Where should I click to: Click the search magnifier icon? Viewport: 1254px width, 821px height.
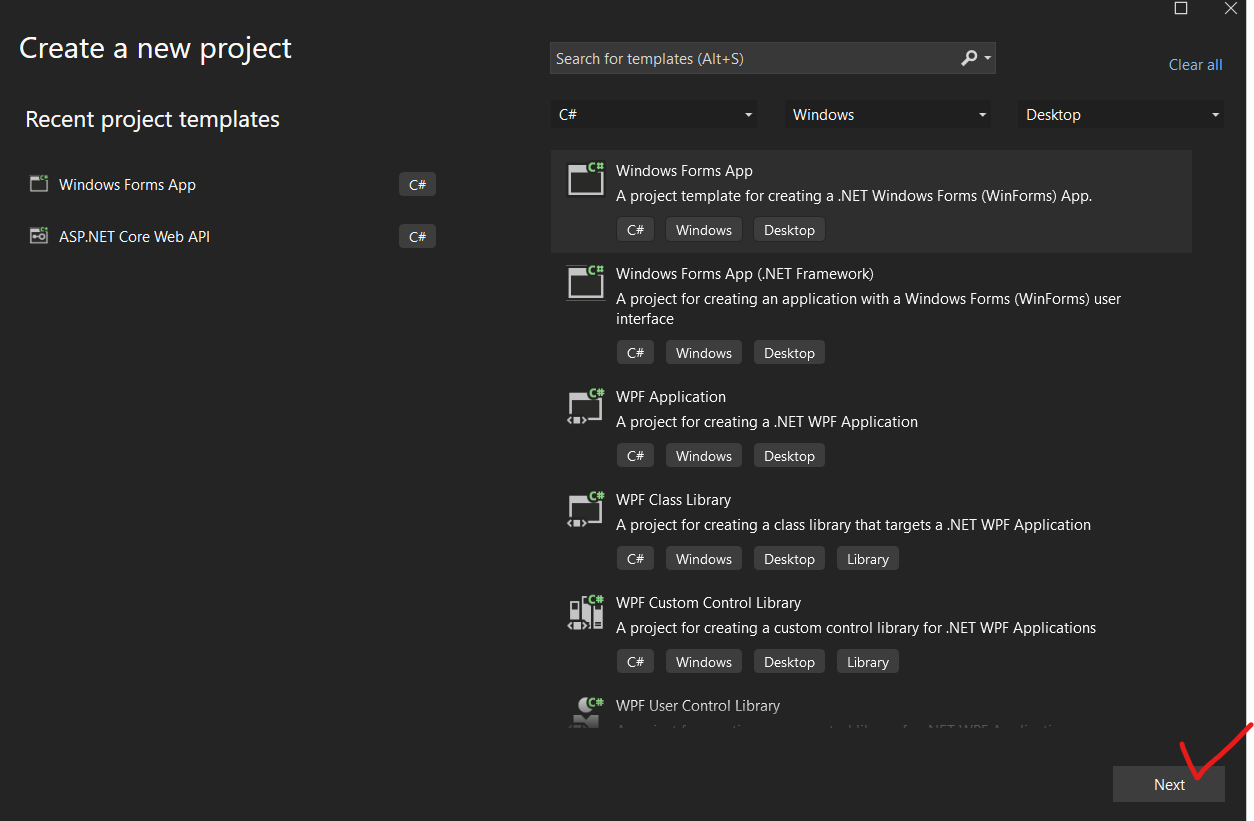pyautogui.click(x=969, y=58)
